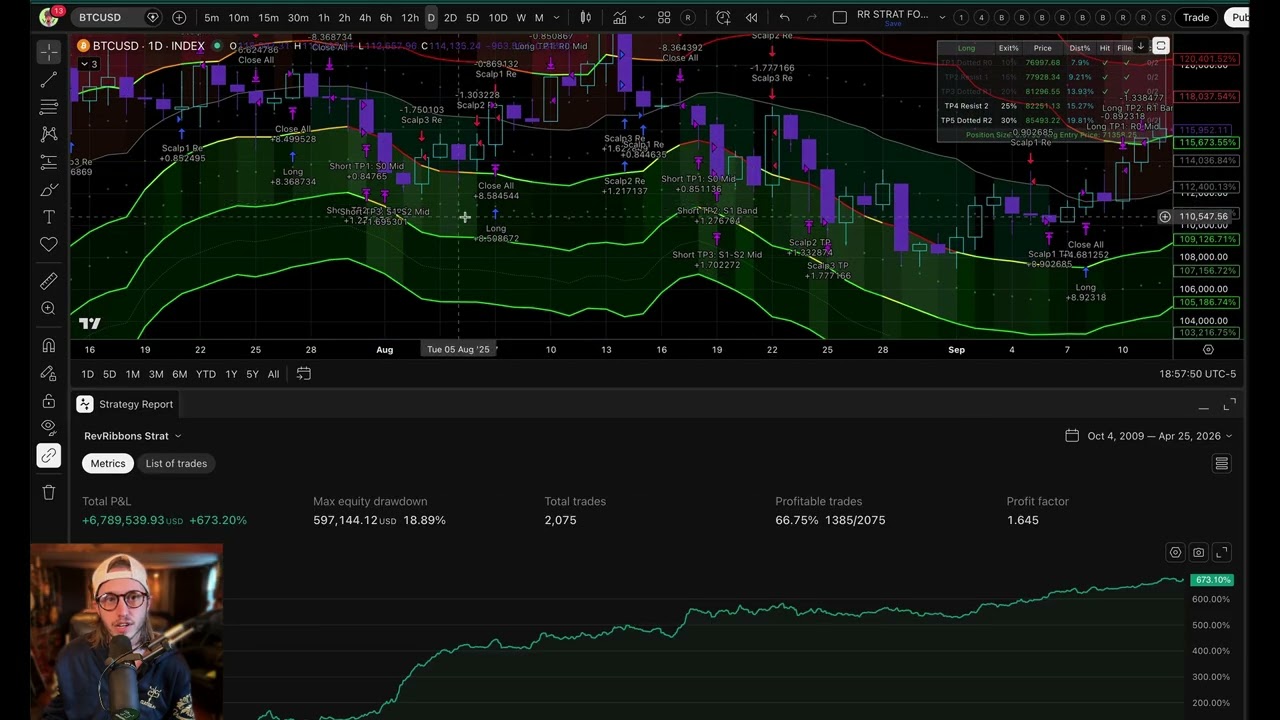This screenshot has height=720, width=1280.
Task: Open equity chart settings gear icon
Action: coord(1175,552)
